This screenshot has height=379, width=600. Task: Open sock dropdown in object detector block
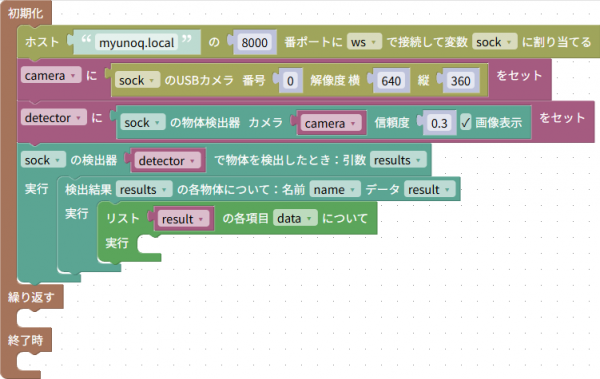(x=142, y=123)
